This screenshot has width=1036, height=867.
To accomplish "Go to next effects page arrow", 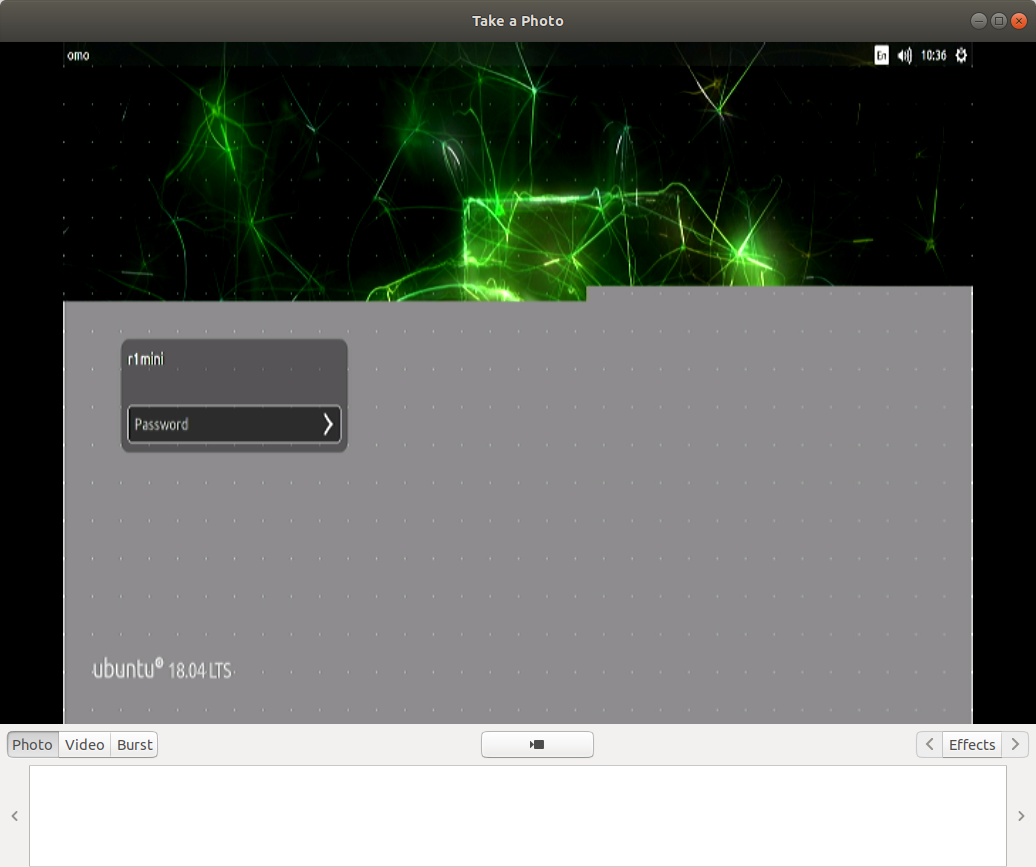I will coord(1015,744).
